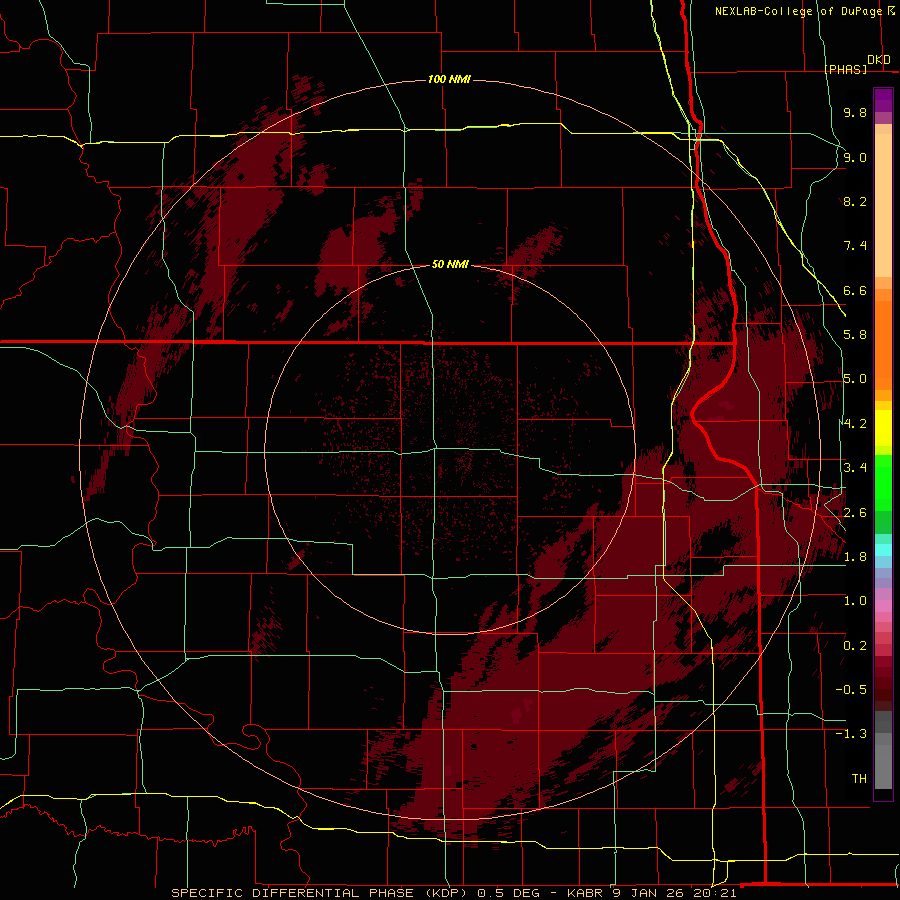
Task: Click the KABR radar site identifier
Action: [x=585, y=893]
